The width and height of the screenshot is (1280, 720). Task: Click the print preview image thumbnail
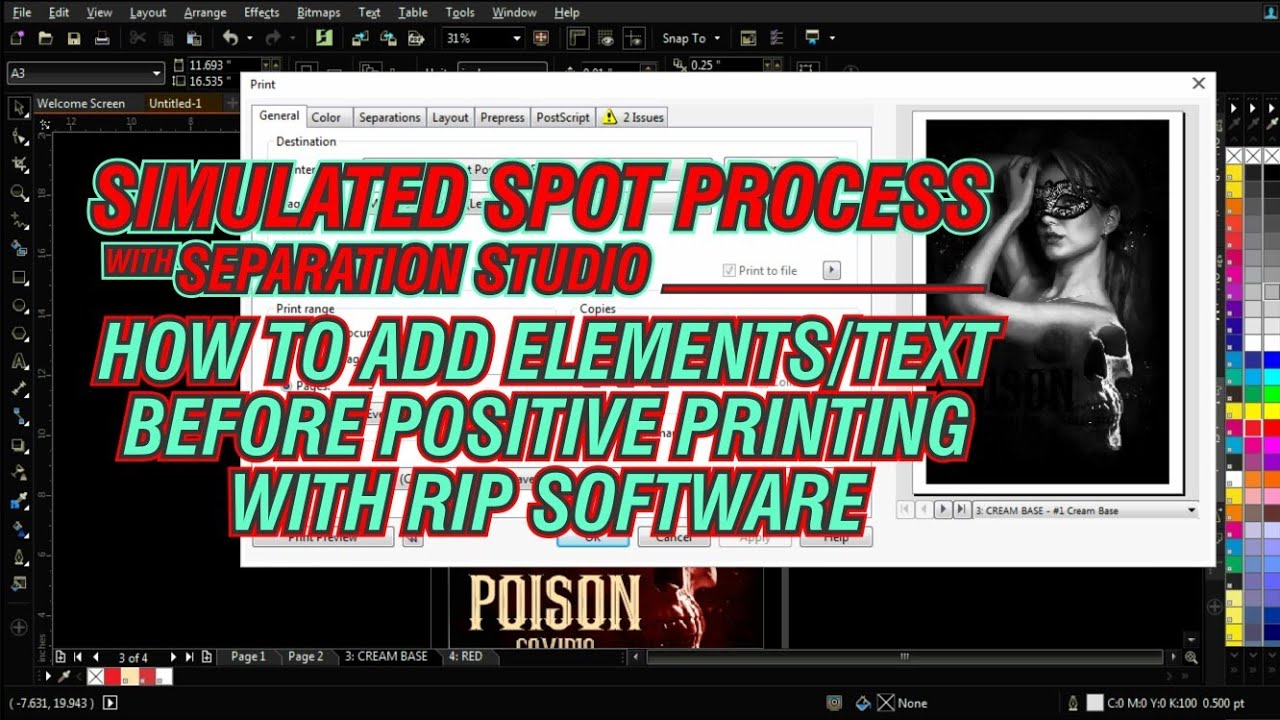point(1047,302)
